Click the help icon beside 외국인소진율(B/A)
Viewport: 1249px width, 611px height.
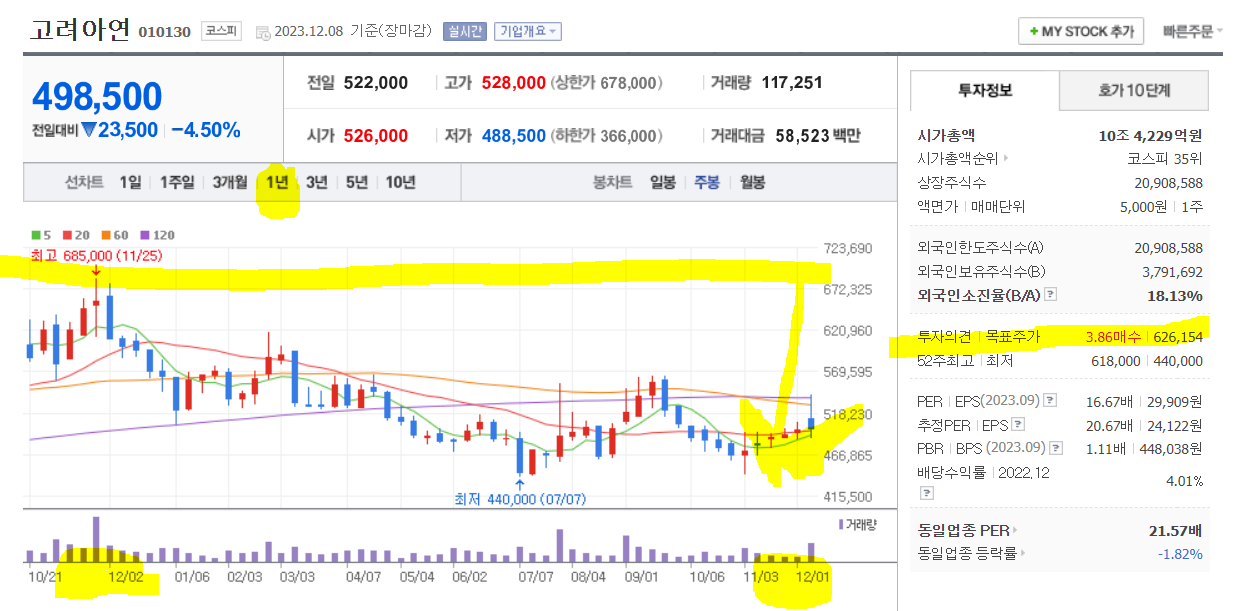(1051, 295)
